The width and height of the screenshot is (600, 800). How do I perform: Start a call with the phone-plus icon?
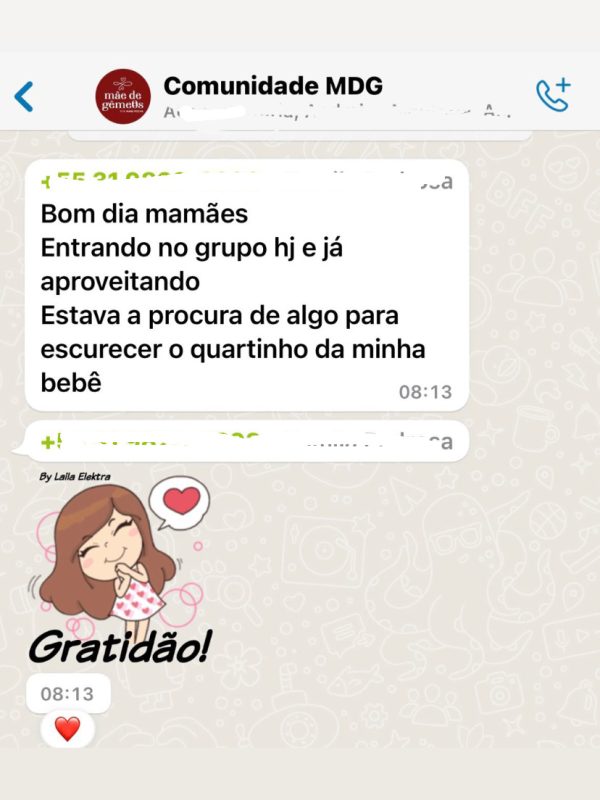pos(553,94)
